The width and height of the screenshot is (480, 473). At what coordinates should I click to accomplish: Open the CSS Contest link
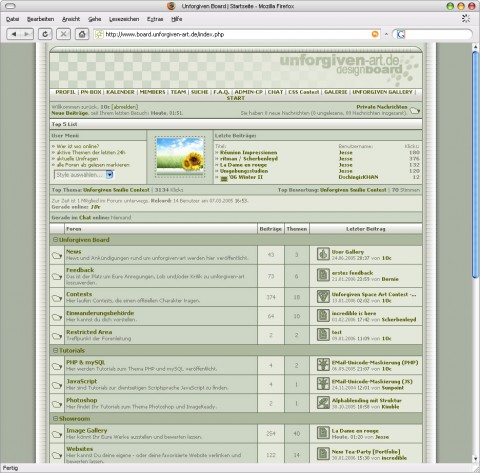point(304,92)
